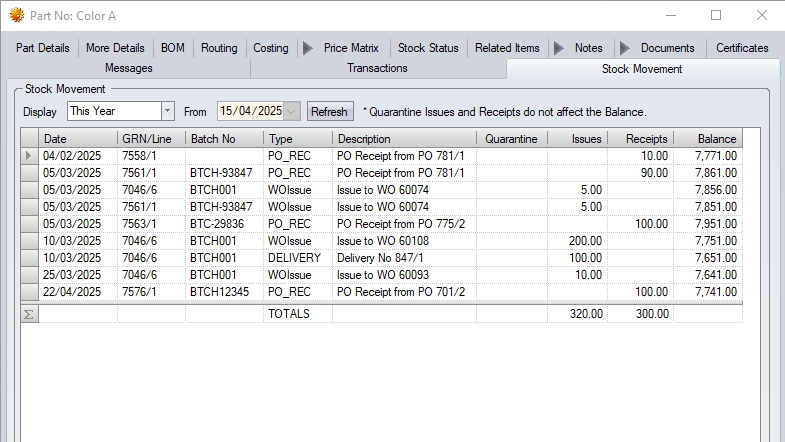The image size is (785, 442).
Task: Select row header for GRN 7561/1 PO_REC row
Action: [29, 173]
